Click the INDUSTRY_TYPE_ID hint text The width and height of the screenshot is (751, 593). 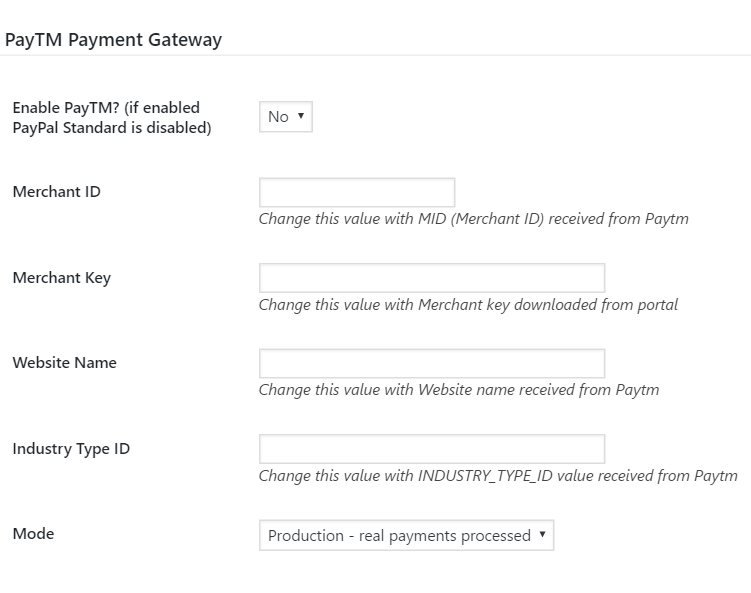498,476
